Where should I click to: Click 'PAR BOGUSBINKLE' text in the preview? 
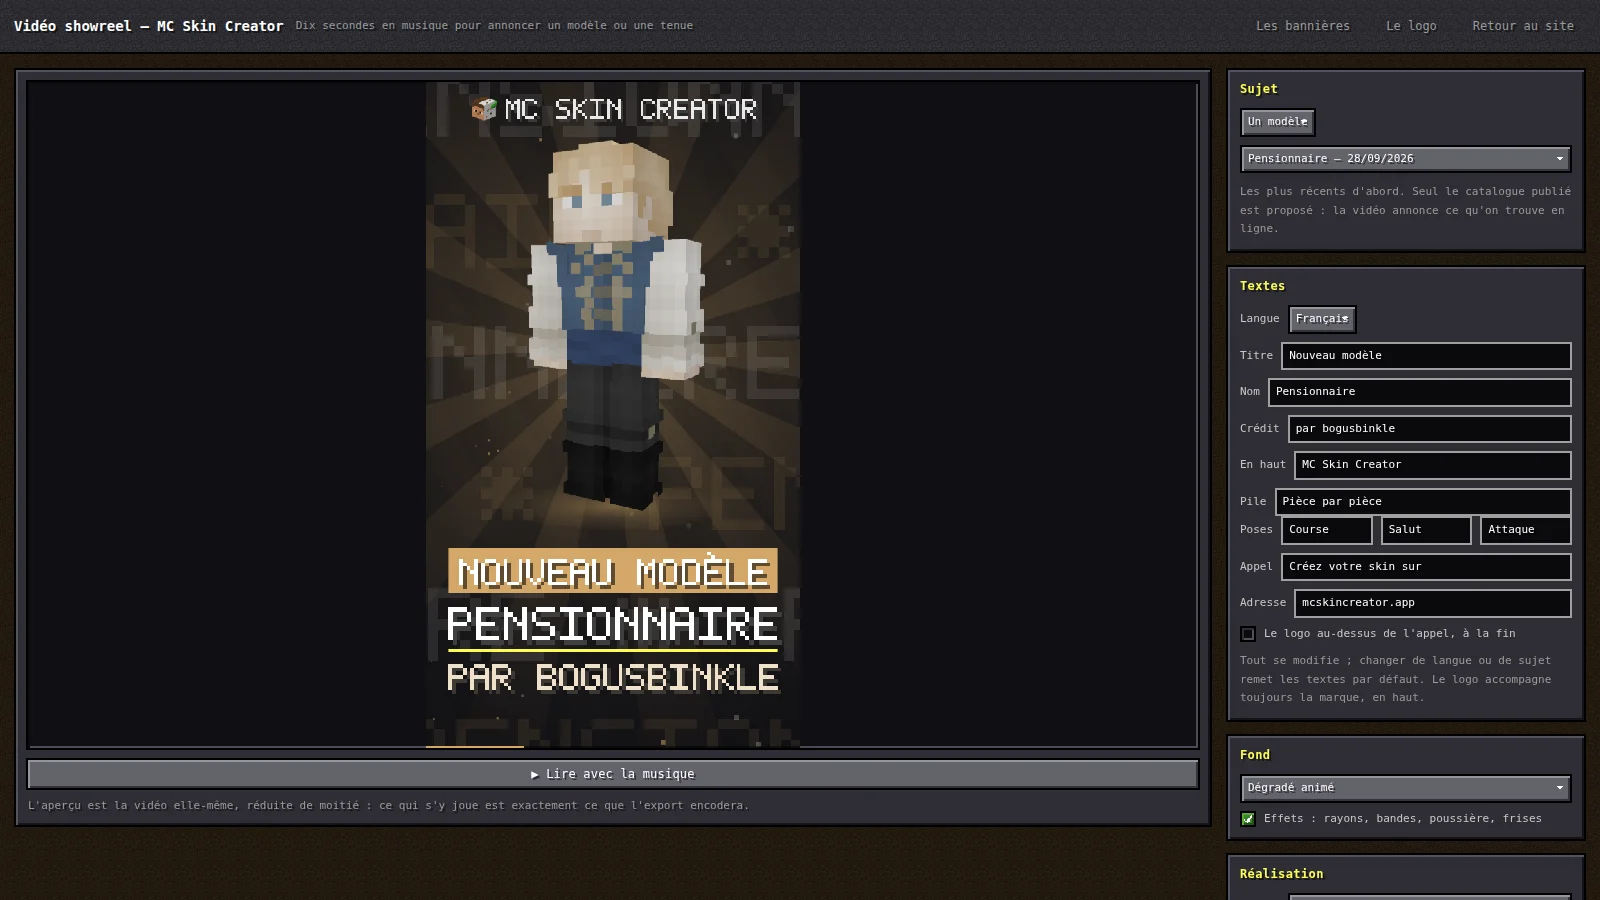612,678
